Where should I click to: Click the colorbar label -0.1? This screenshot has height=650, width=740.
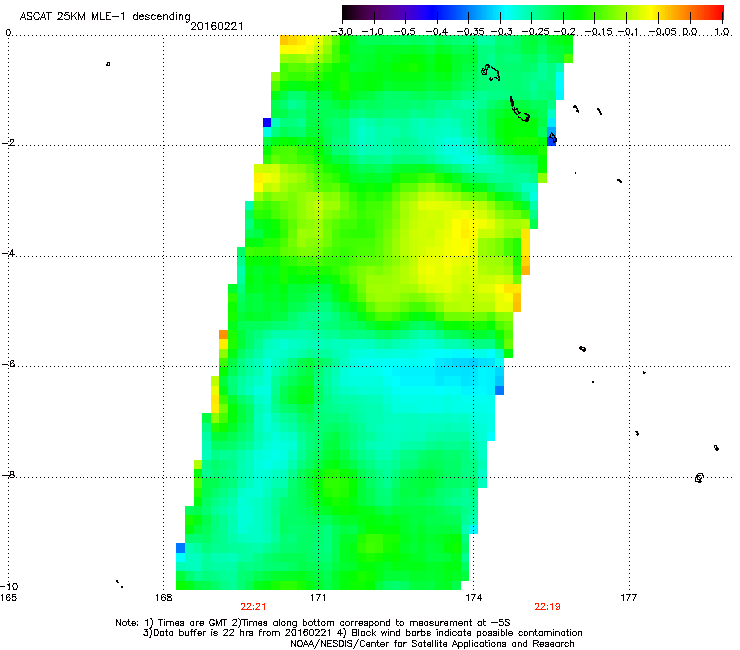click(x=628, y=32)
